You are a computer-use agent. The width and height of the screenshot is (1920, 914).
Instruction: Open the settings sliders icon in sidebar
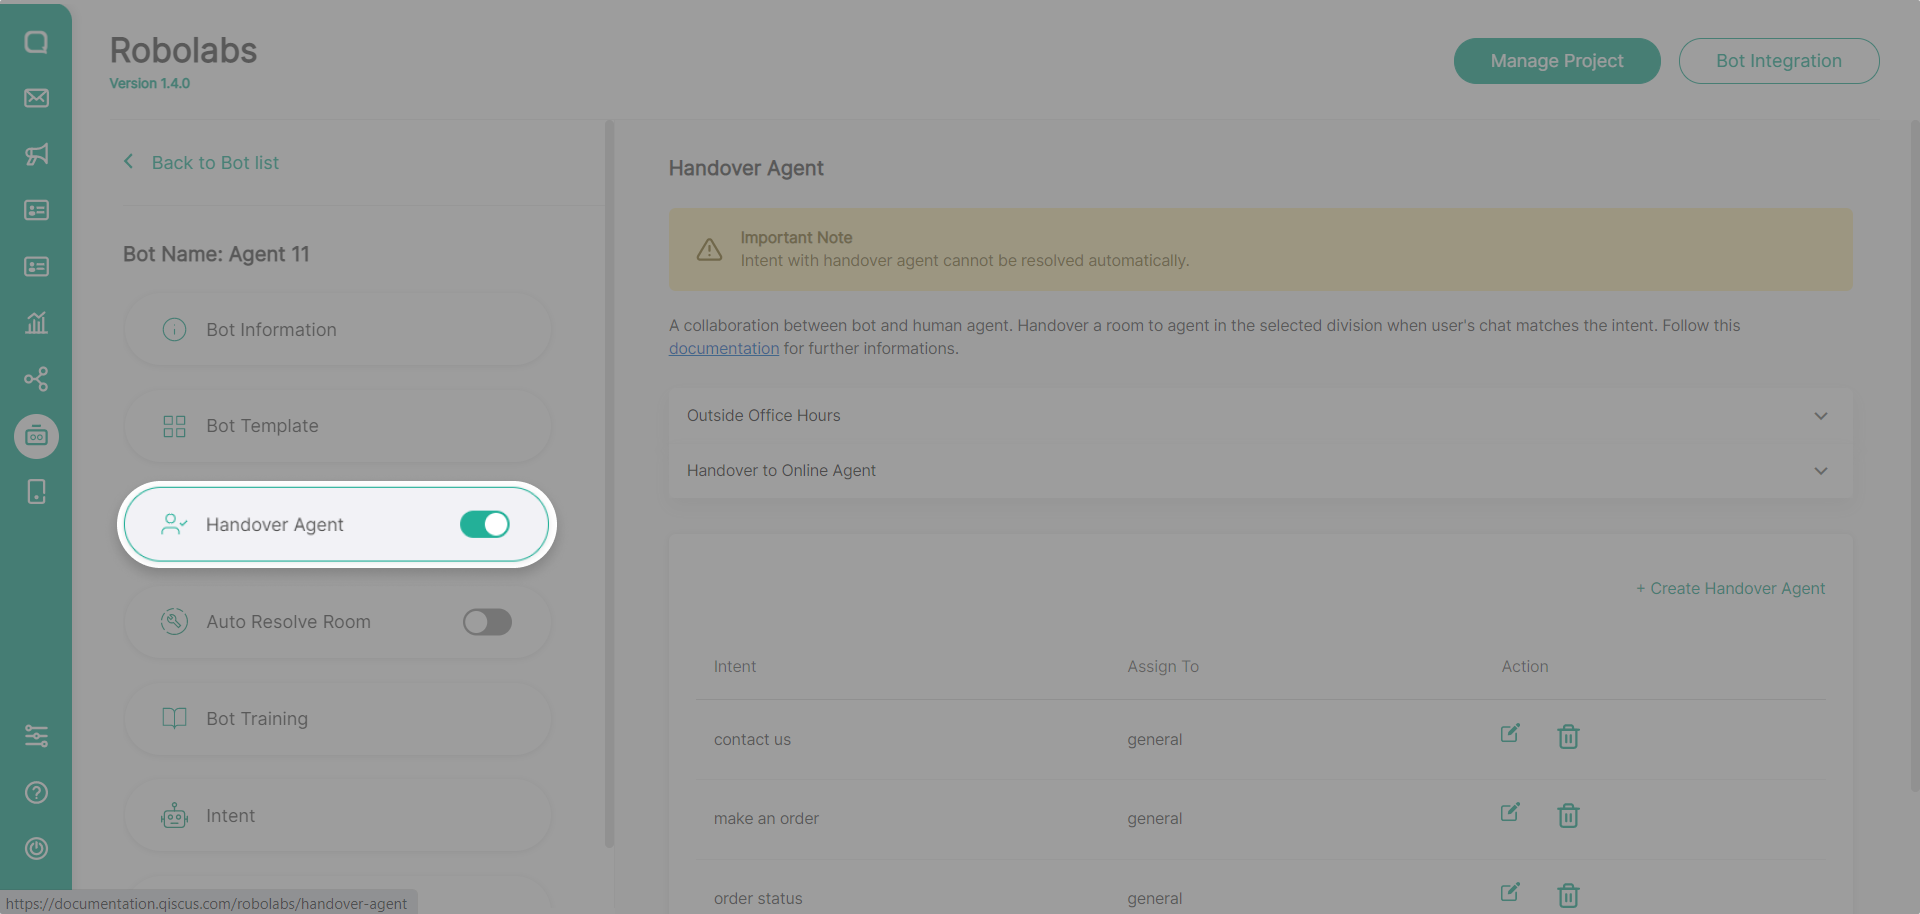(36, 737)
